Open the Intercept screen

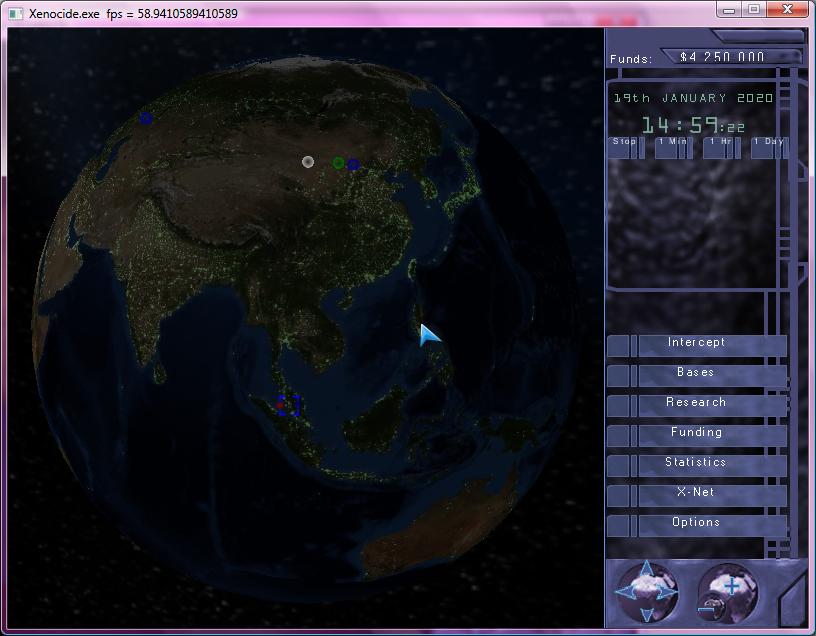(697, 346)
